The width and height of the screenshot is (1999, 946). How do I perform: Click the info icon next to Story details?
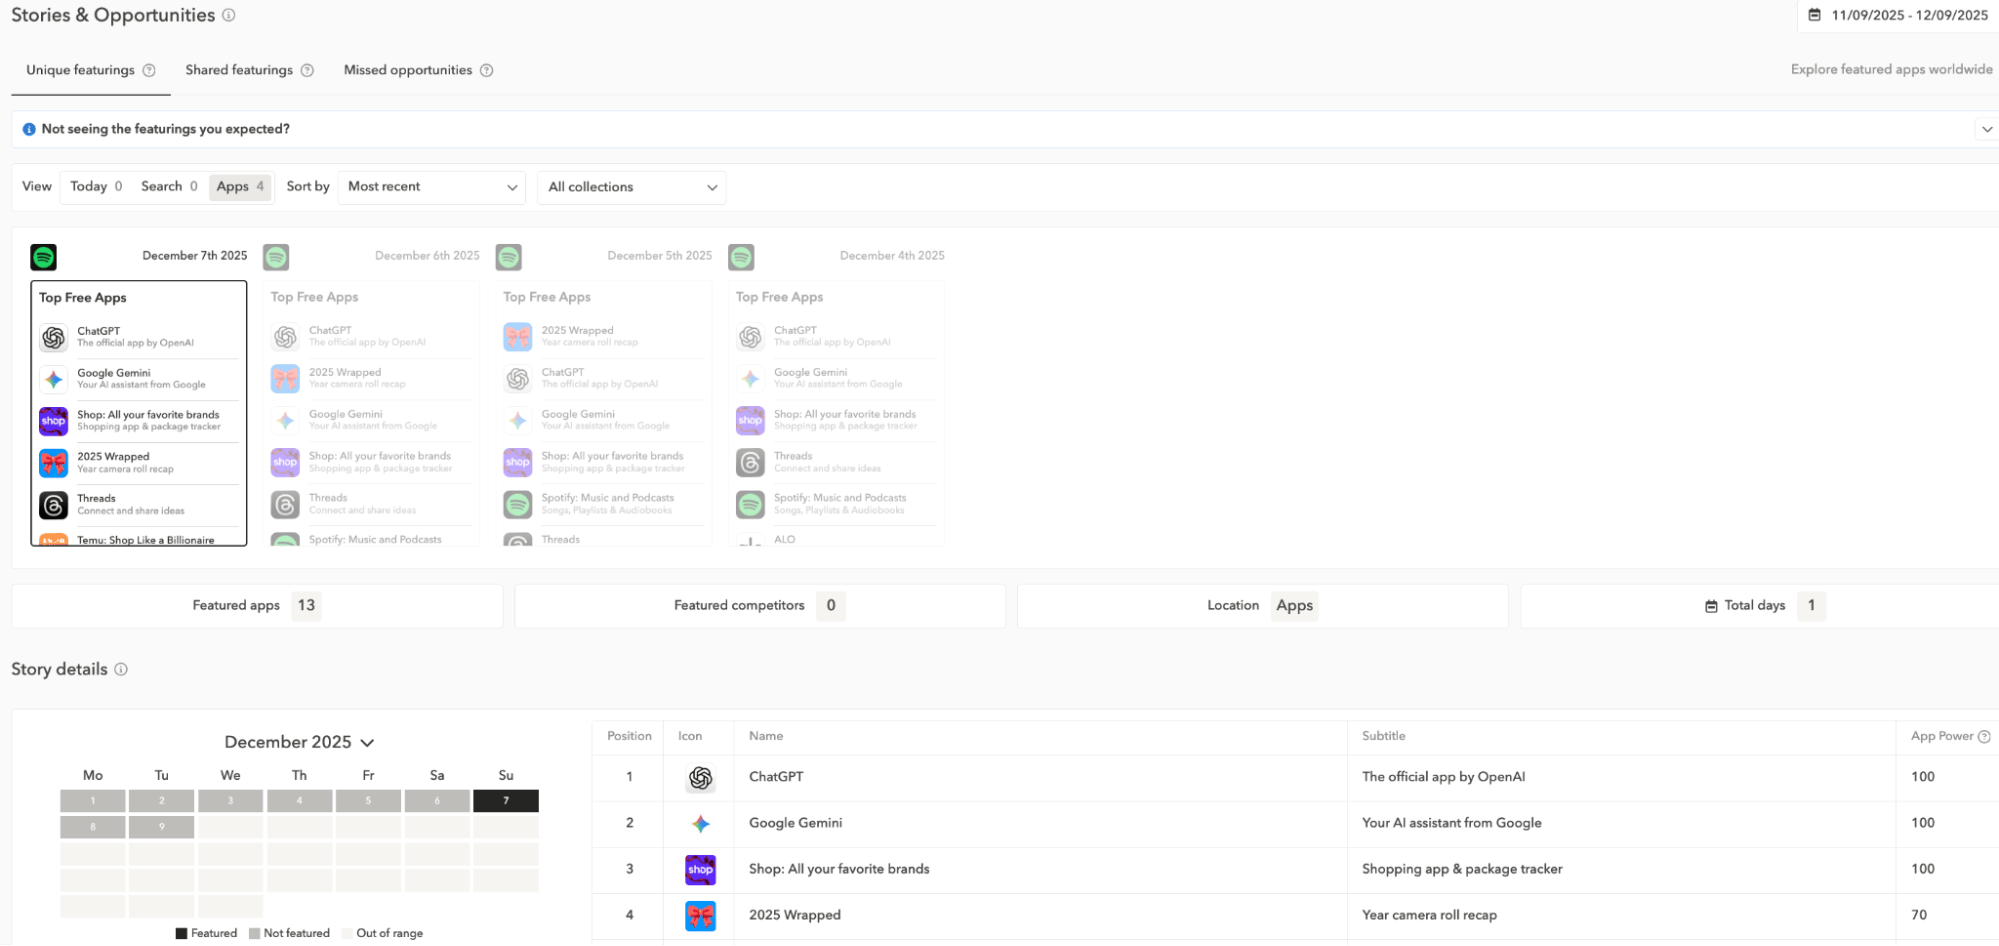pos(121,669)
